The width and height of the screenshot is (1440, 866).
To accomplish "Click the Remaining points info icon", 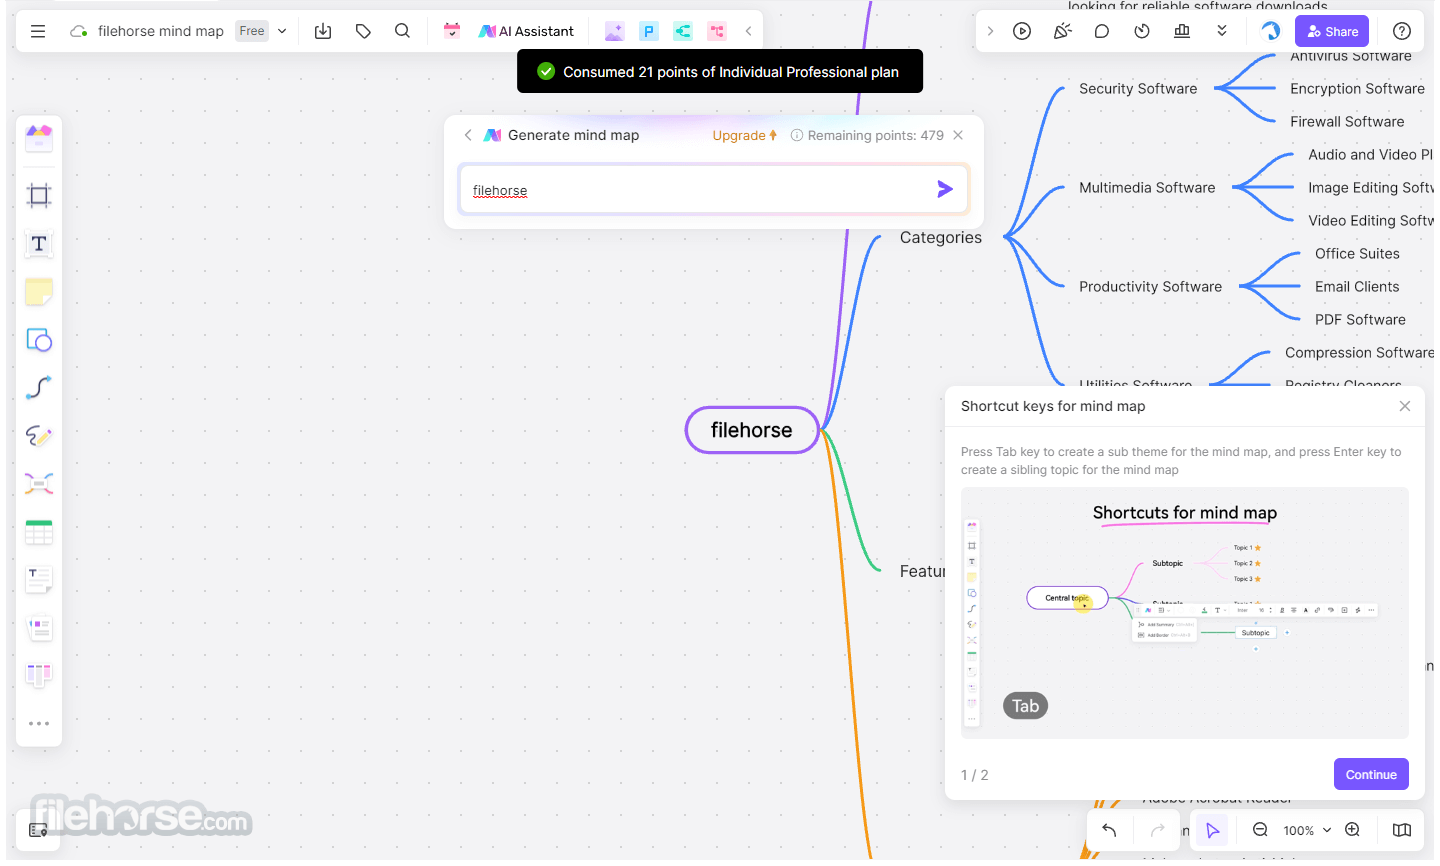I will click(797, 135).
